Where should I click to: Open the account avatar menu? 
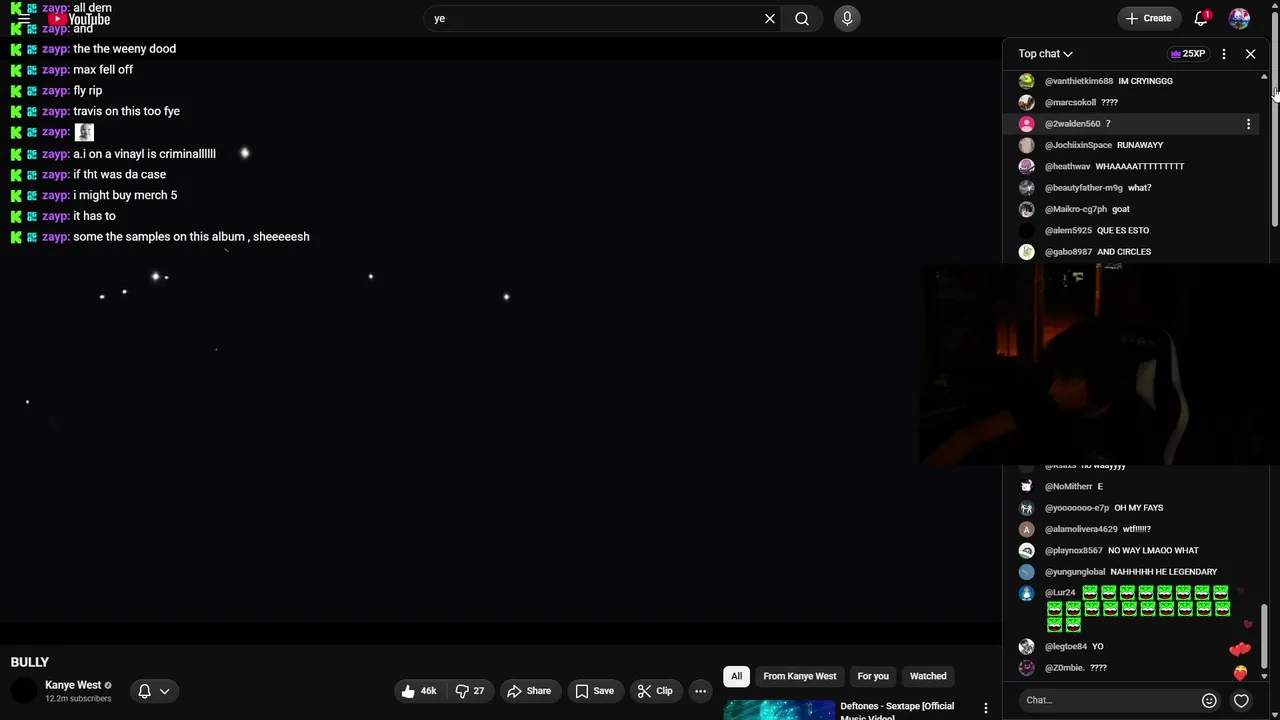[x=1239, y=18]
